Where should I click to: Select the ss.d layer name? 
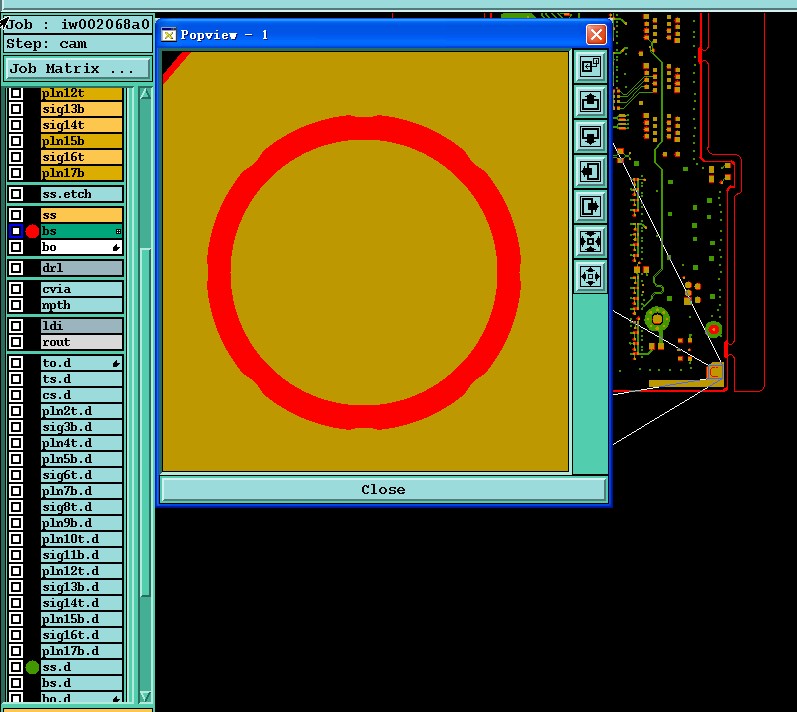pos(81,667)
